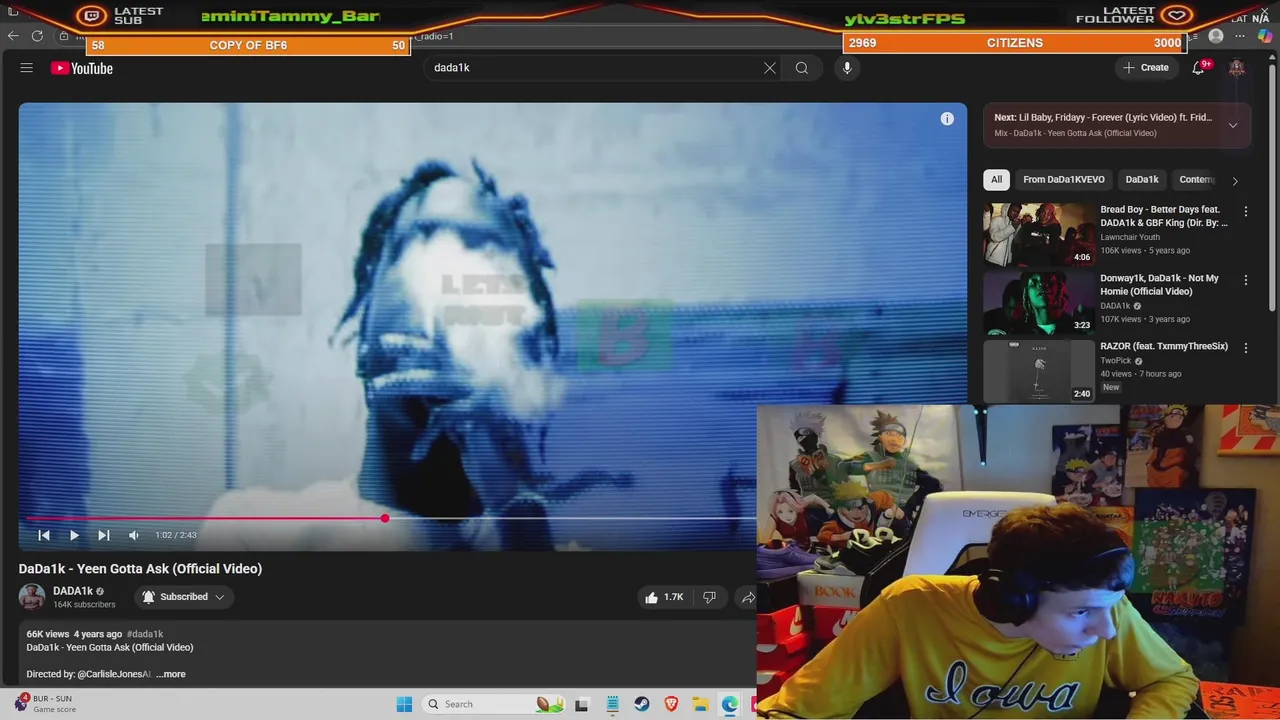
Task: Open options for RAZOR video
Action: [1246, 348]
